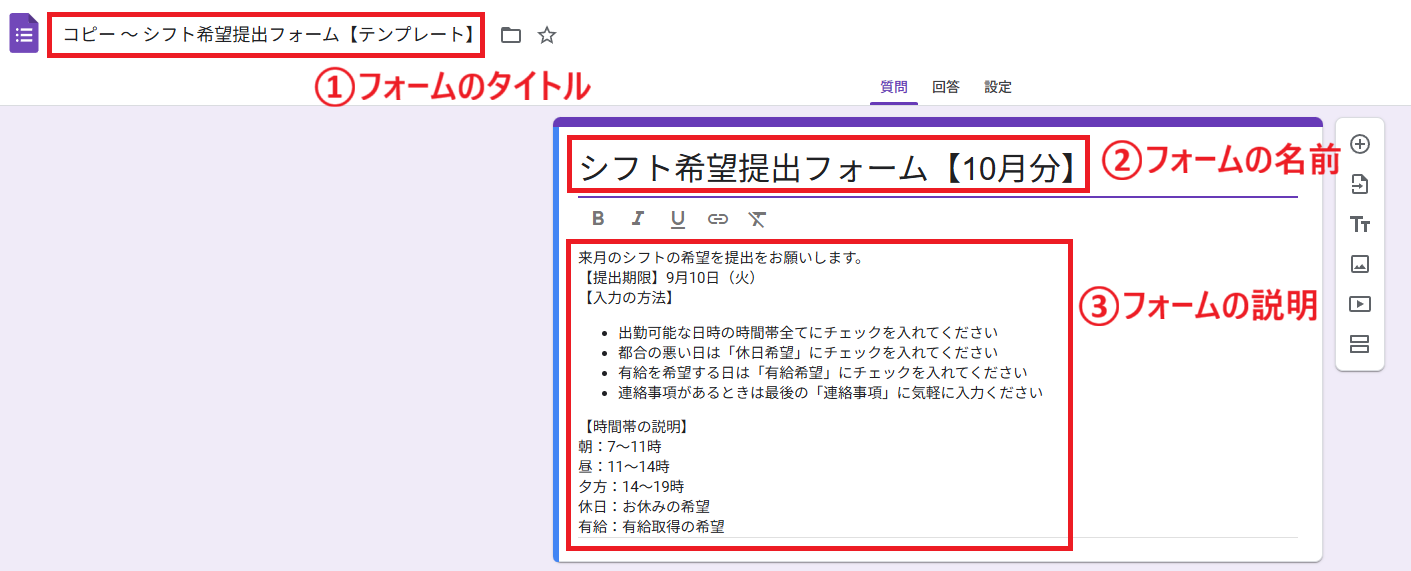Click the insert link icon

717,218
